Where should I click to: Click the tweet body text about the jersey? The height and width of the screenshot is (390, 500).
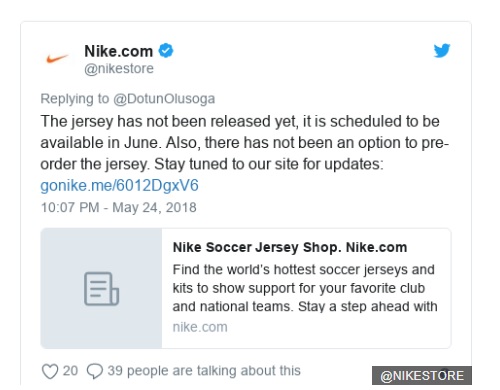(x=245, y=143)
